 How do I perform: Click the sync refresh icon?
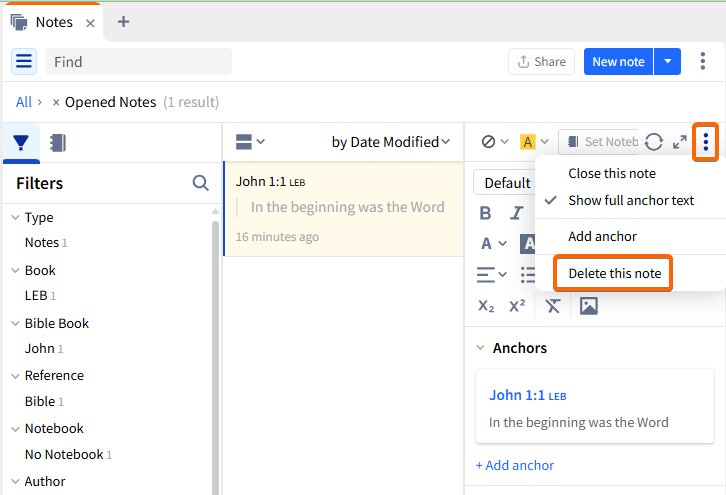(653, 142)
